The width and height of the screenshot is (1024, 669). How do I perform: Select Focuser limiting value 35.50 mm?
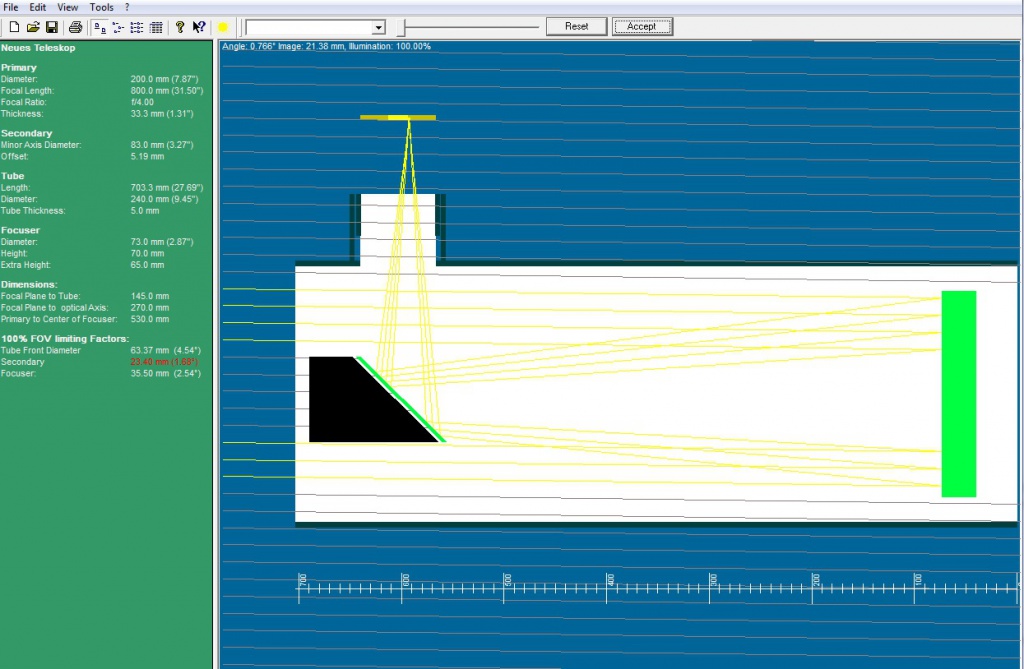click(x=165, y=374)
